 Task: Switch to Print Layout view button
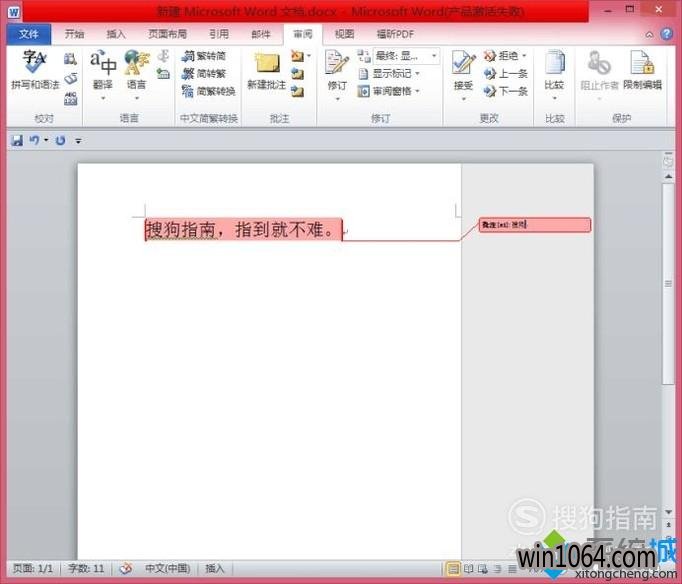click(x=453, y=568)
